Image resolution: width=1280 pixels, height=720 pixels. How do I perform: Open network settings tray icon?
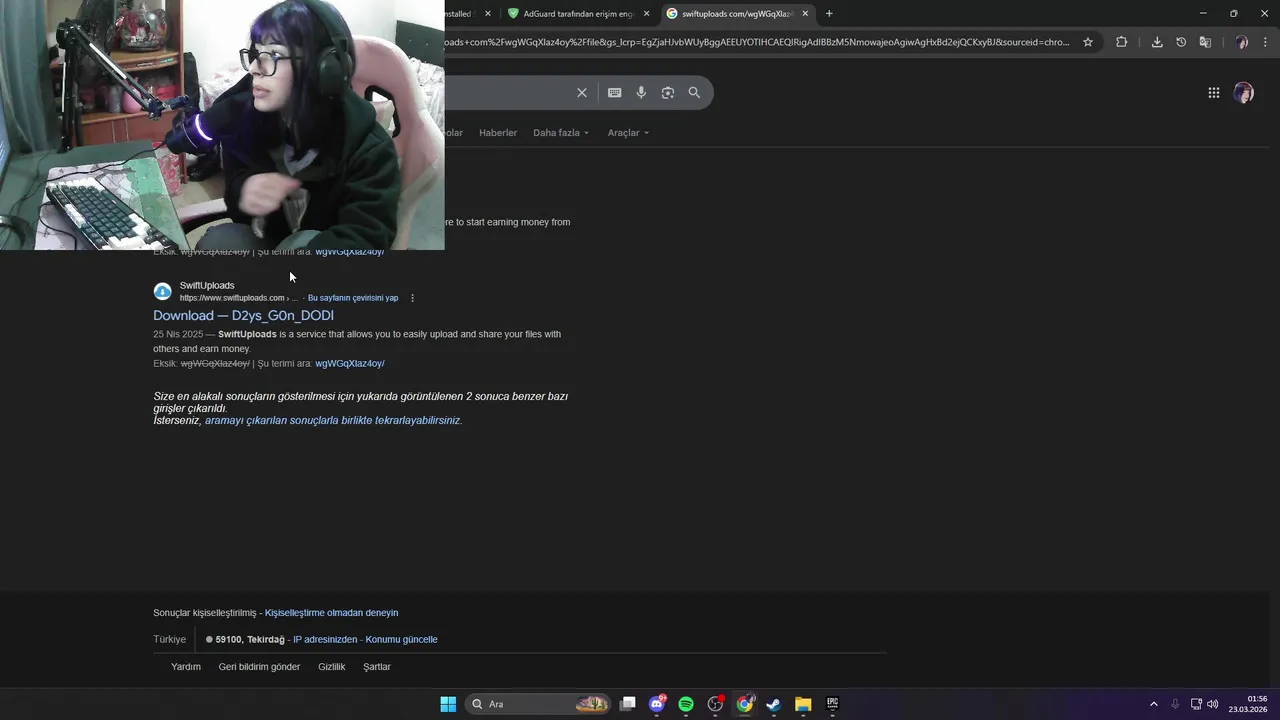point(1196,704)
